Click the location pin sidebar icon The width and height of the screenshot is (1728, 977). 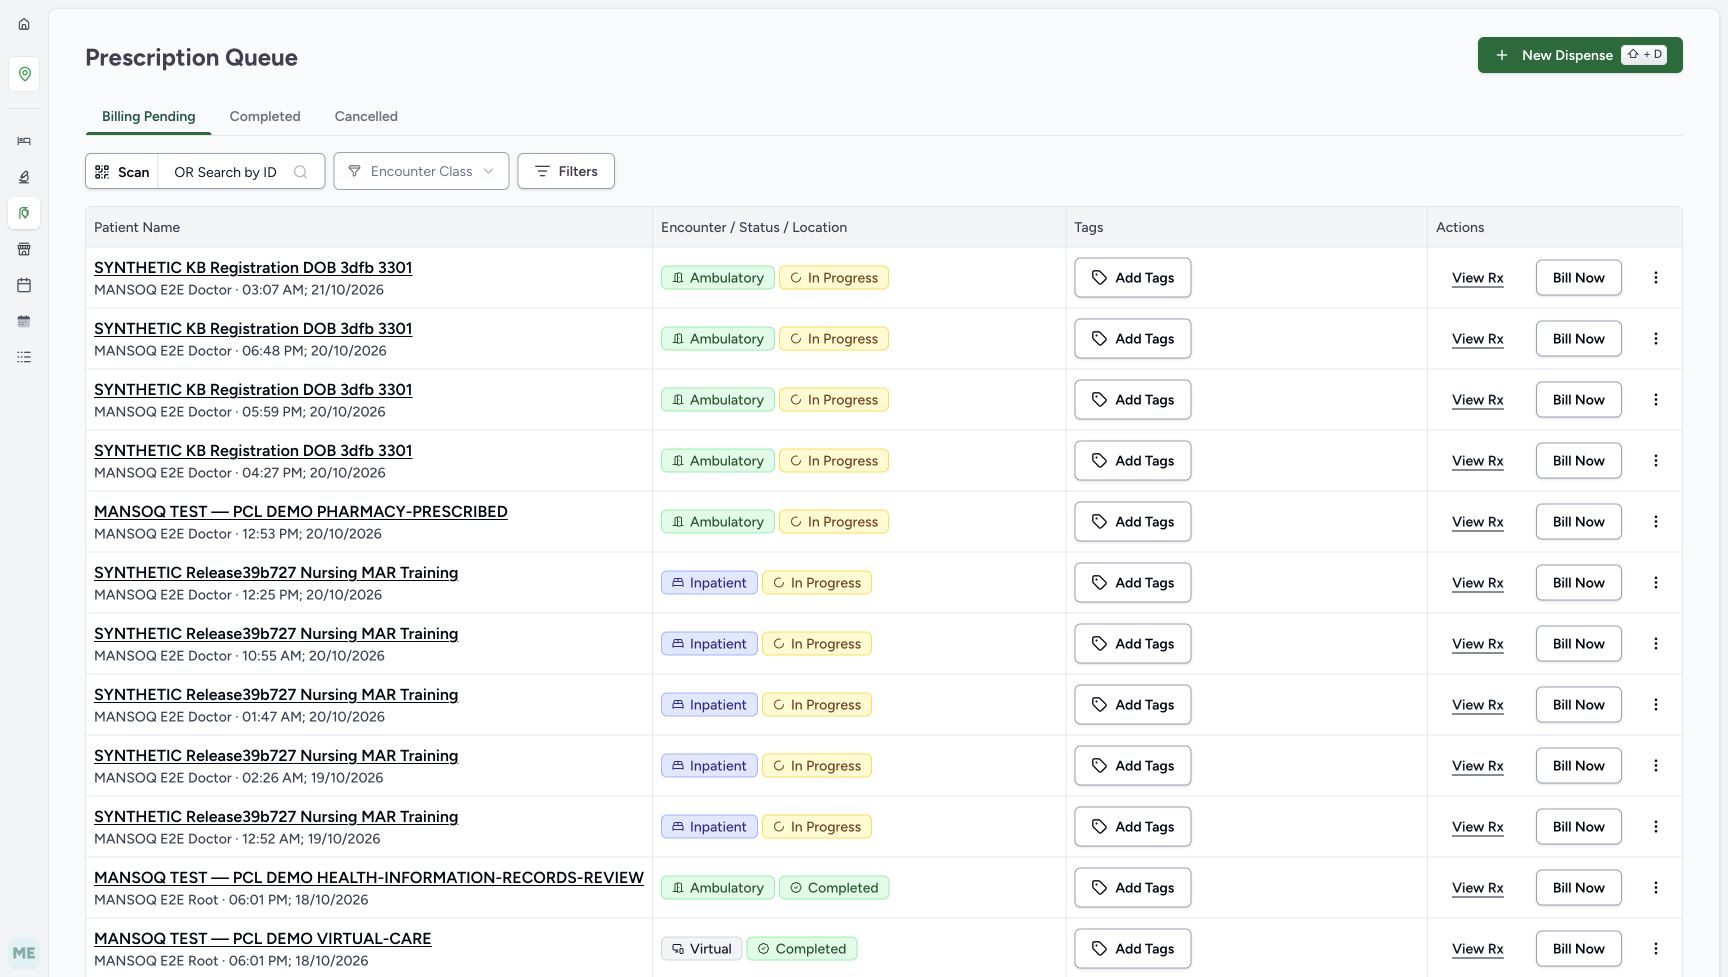coord(24,74)
